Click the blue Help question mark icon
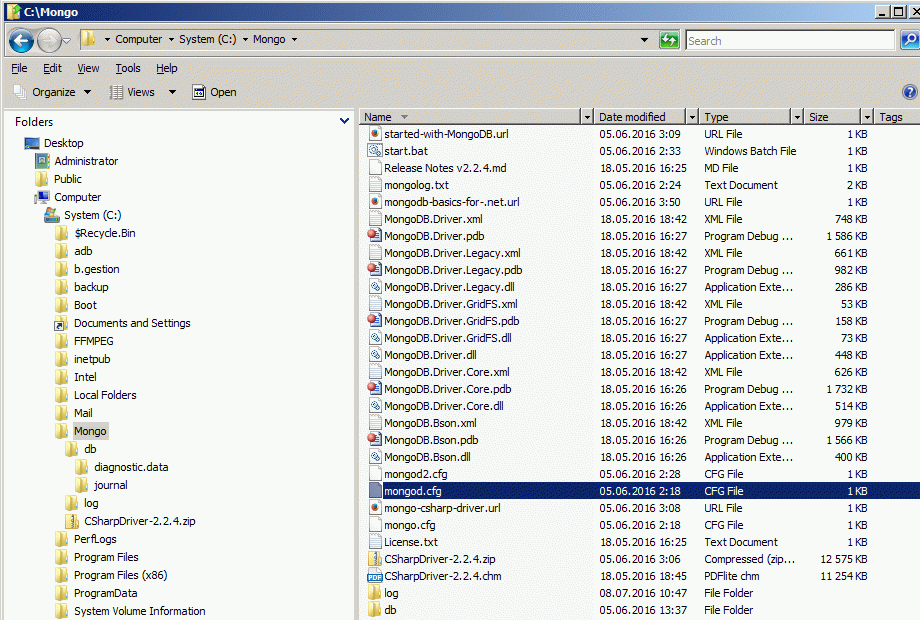920x620 pixels. click(x=909, y=92)
